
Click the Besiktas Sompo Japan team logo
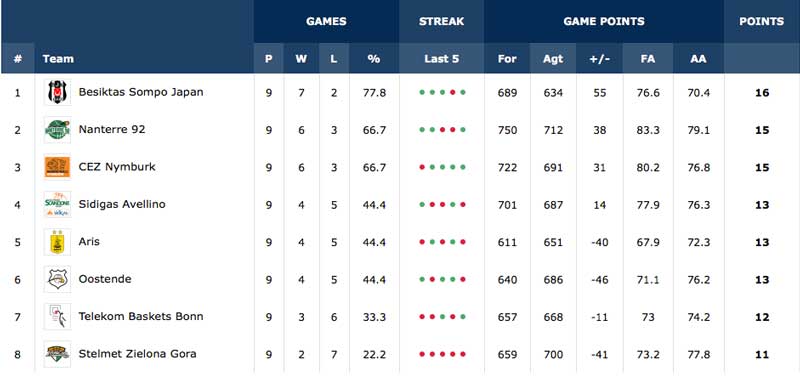tap(57, 92)
